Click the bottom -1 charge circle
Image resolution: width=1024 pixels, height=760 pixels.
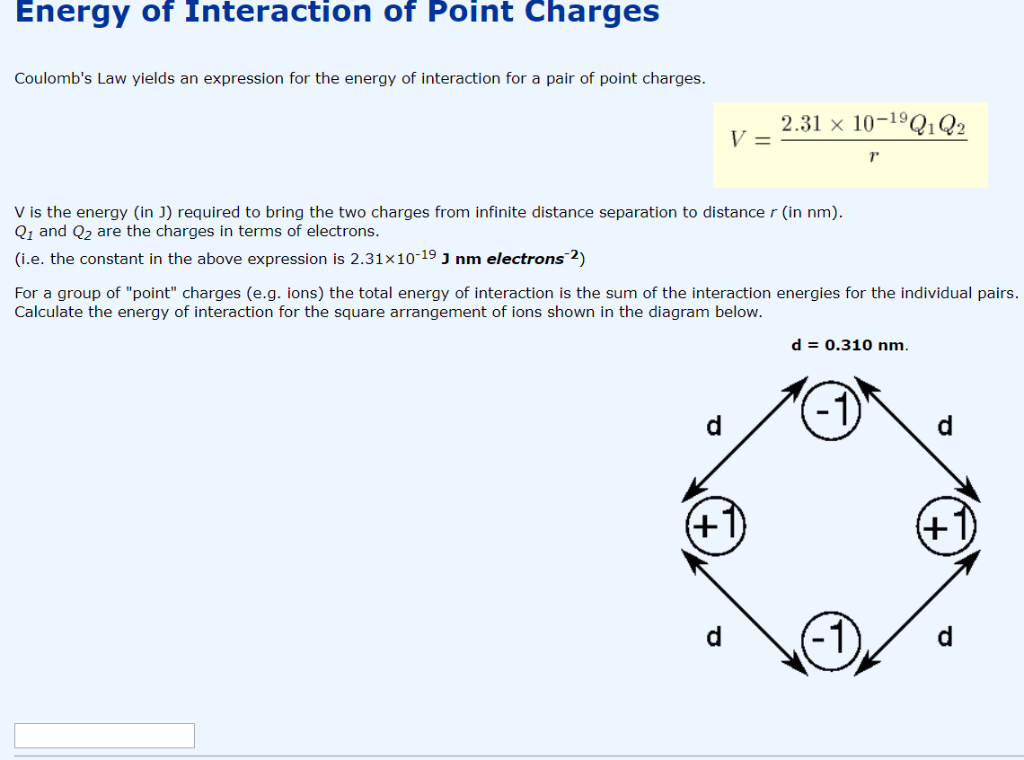[831, 639]
